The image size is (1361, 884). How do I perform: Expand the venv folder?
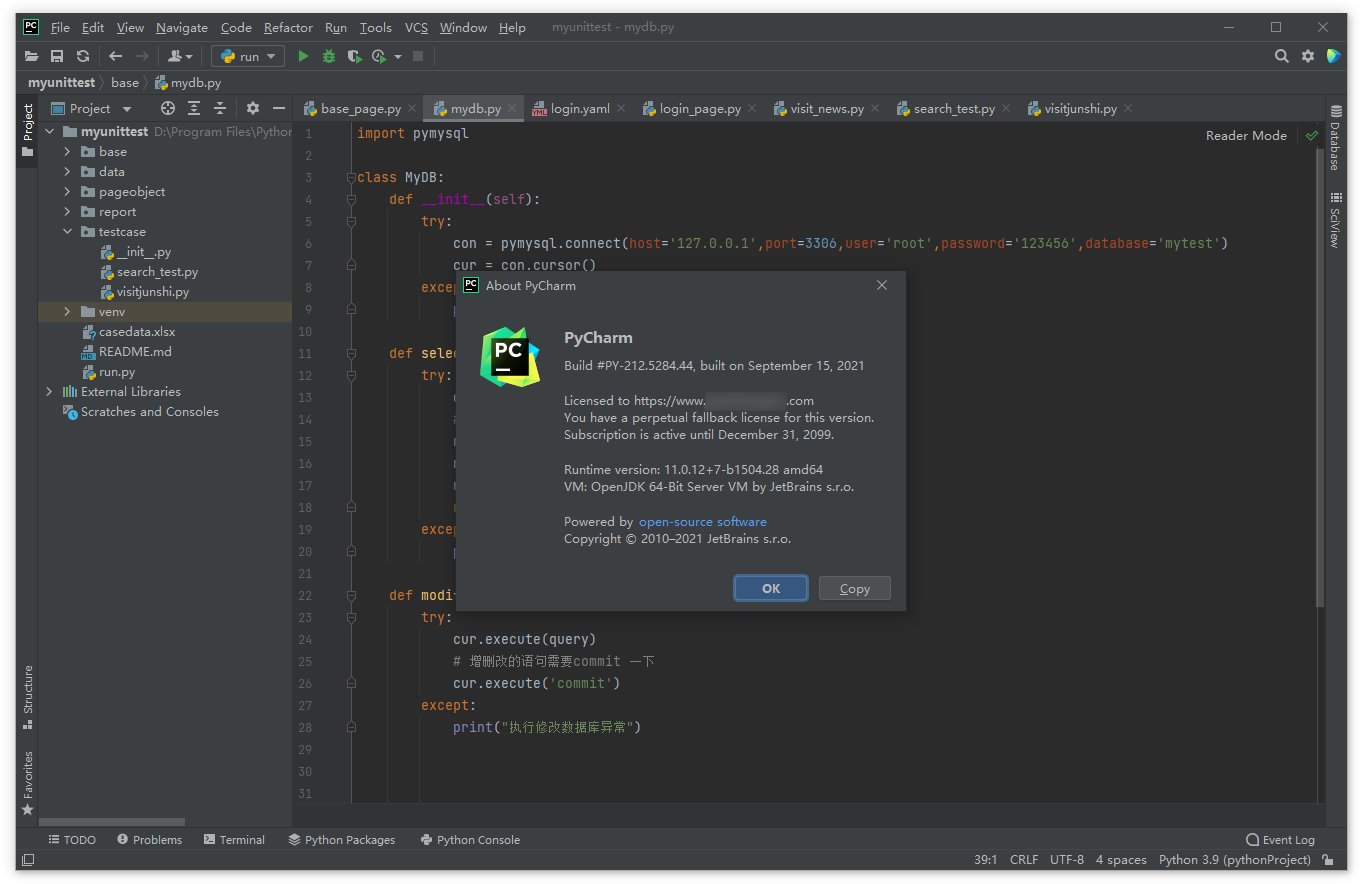(67, 312)
